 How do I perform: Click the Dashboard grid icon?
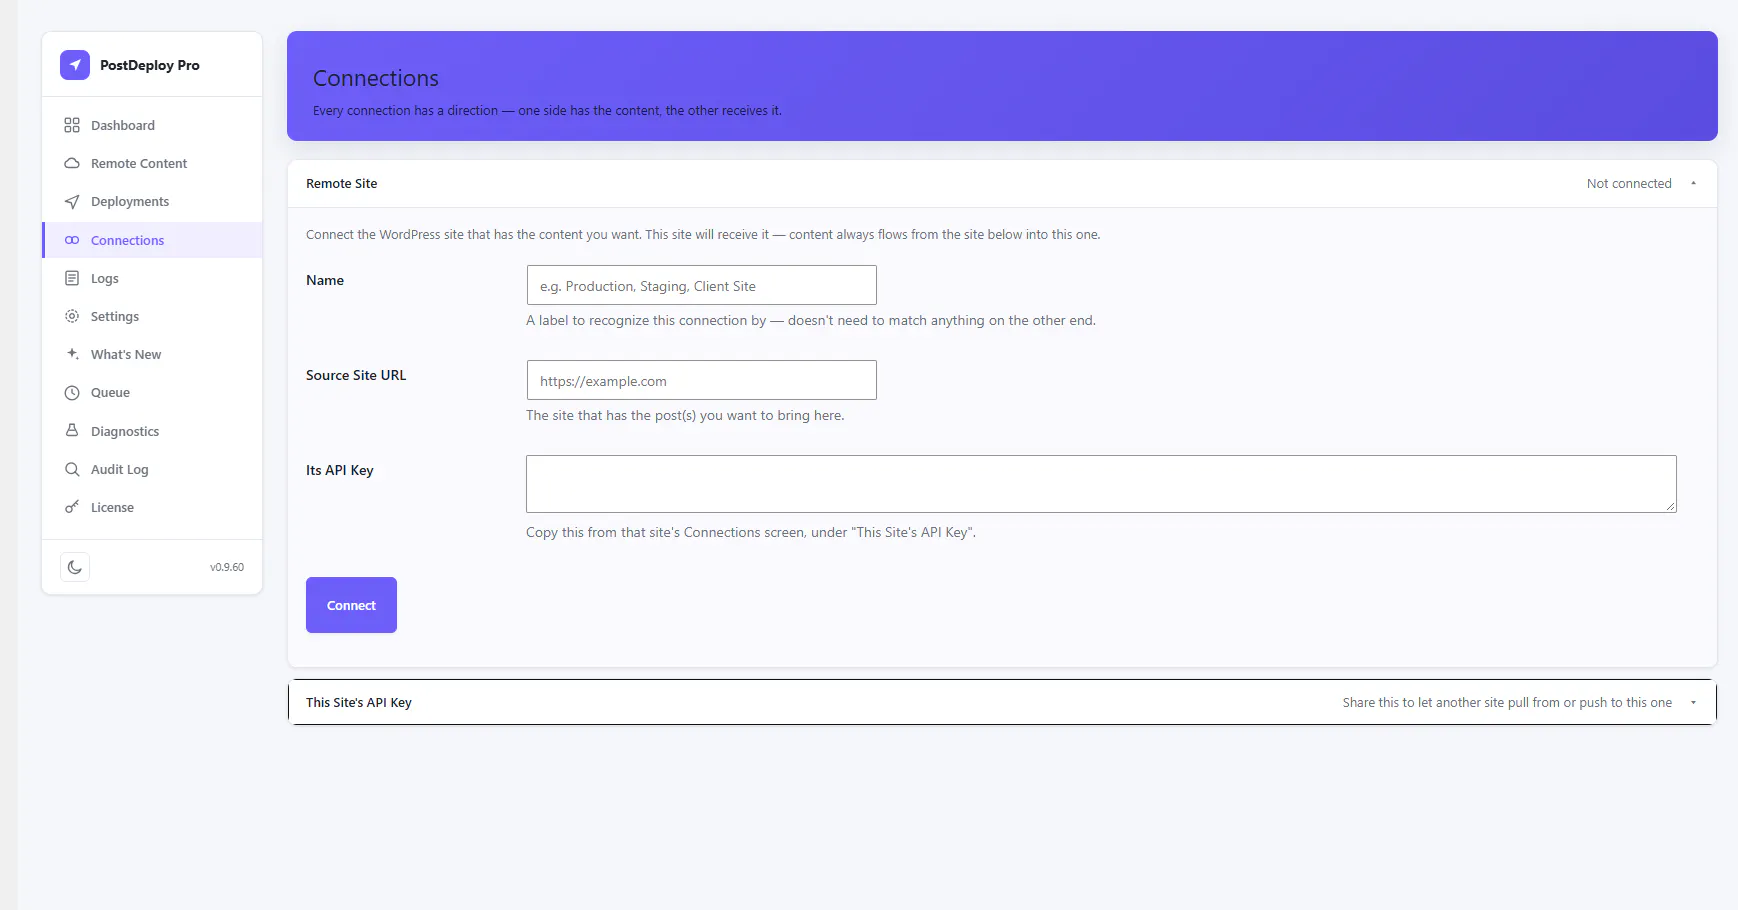tap(72, 125)
